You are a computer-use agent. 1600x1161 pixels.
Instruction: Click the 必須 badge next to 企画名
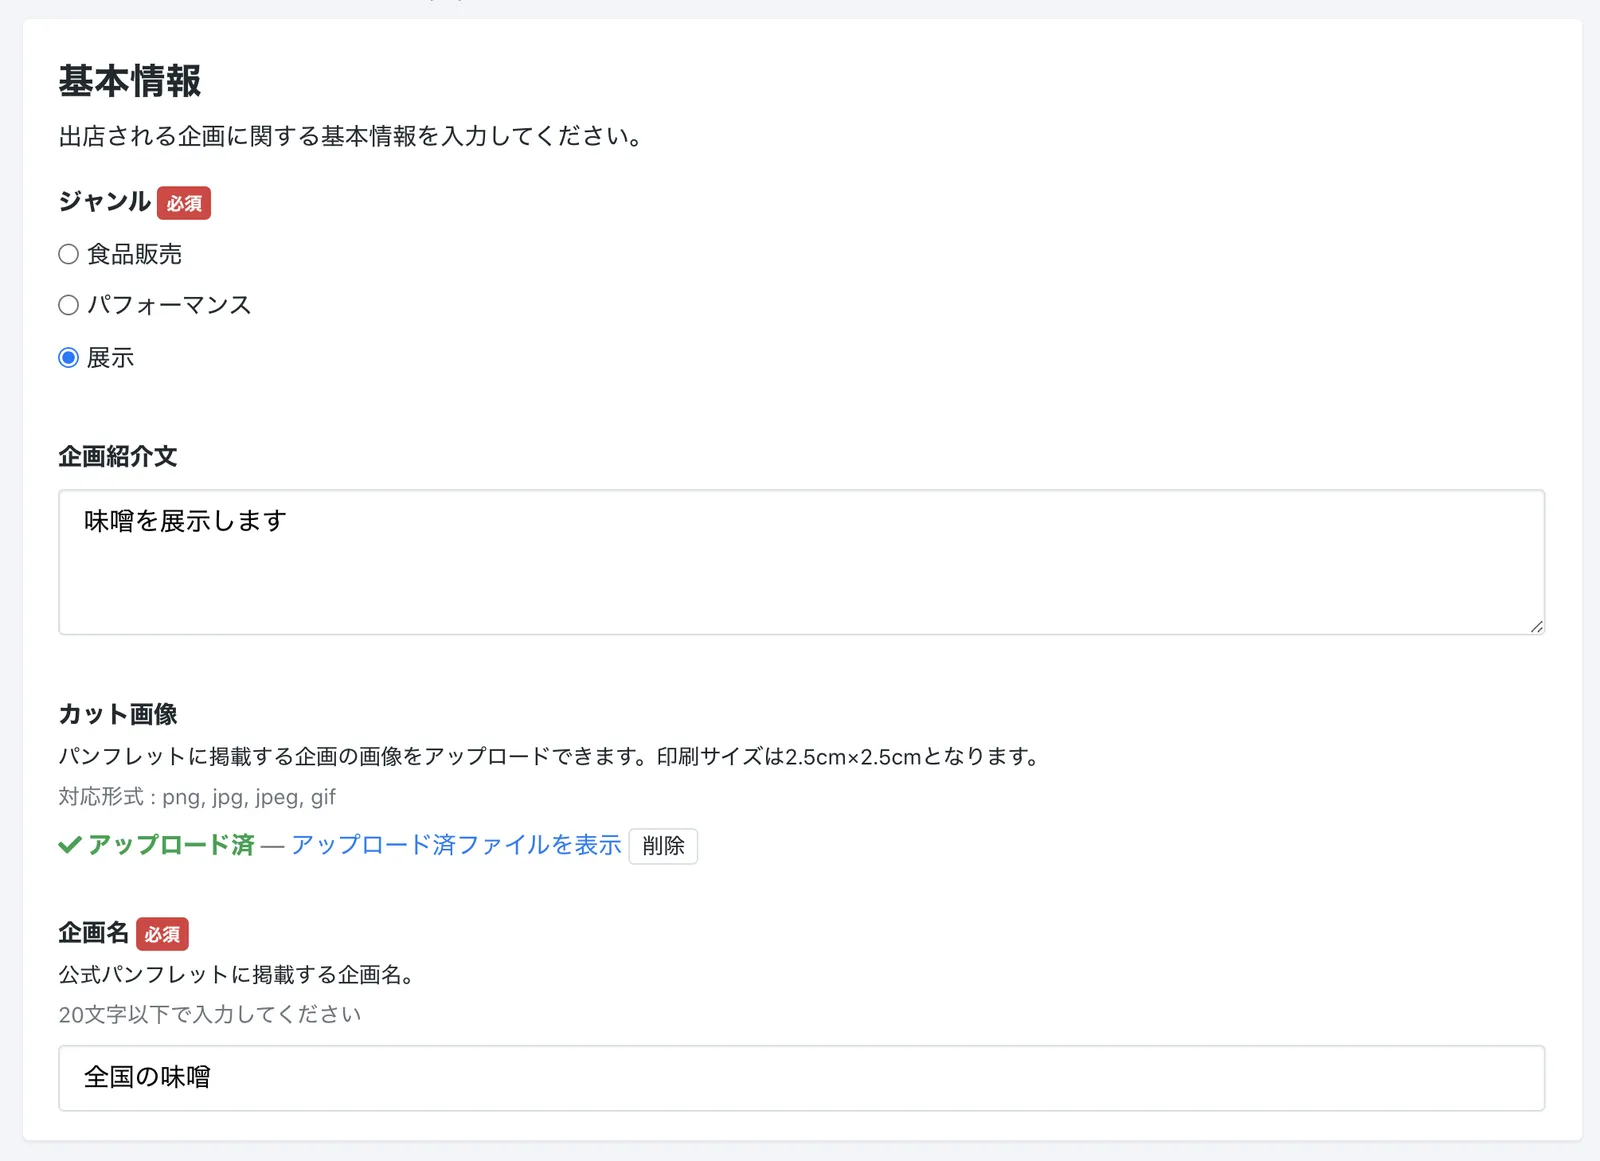[162, 934]
